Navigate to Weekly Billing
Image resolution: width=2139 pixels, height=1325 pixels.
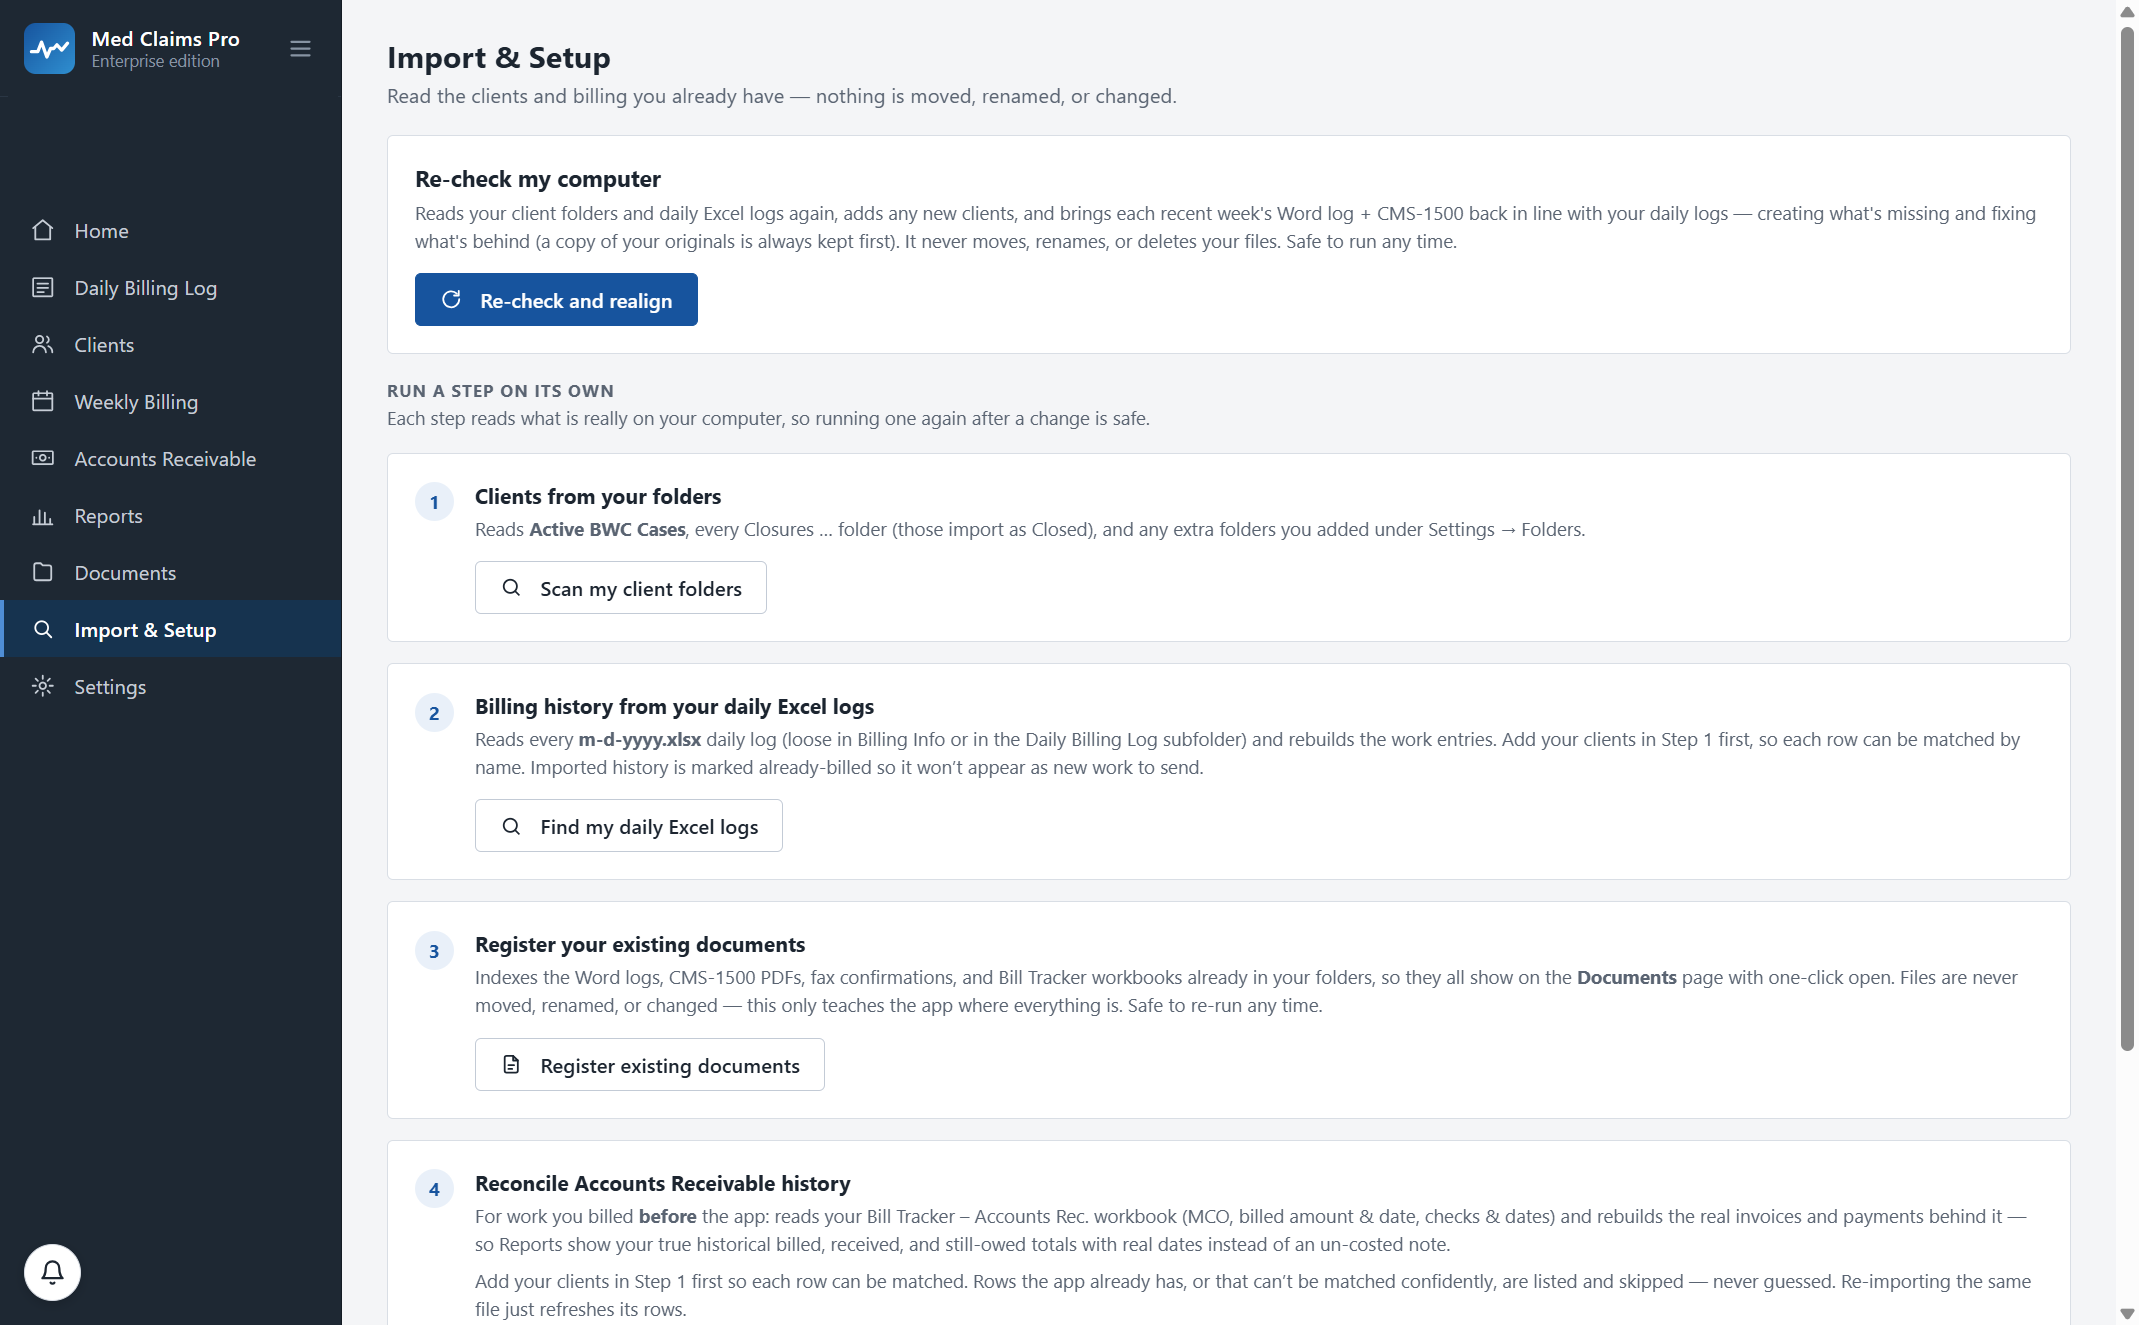click(x=171, y=402)
